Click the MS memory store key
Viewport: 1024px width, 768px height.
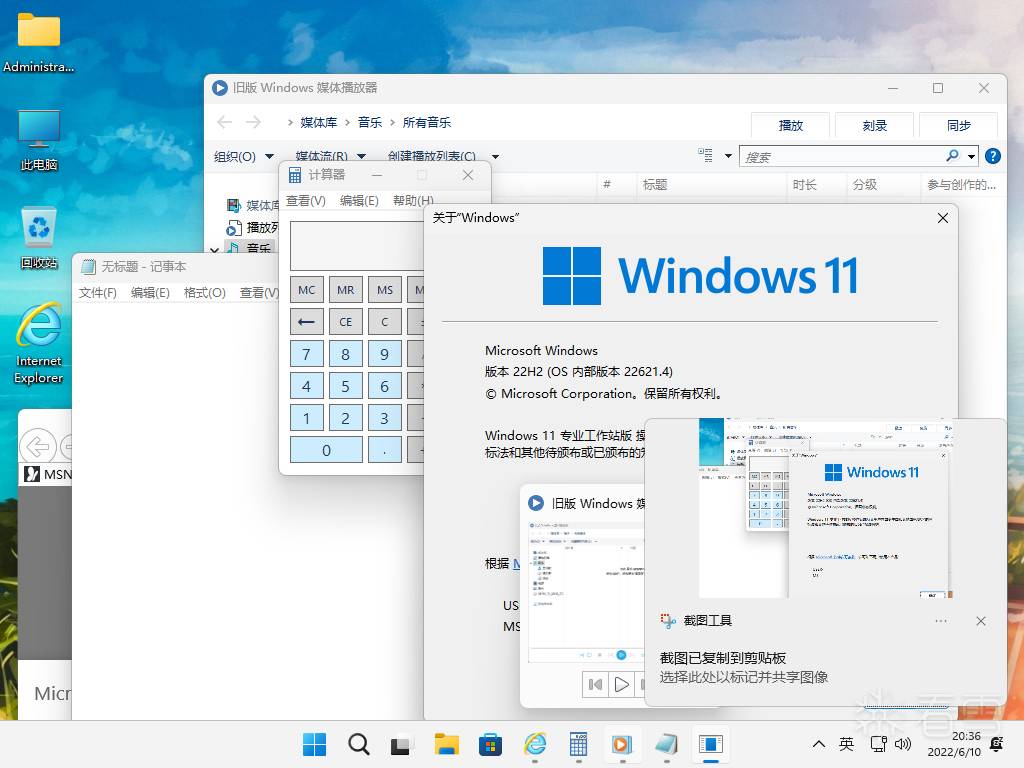point(385,290)
